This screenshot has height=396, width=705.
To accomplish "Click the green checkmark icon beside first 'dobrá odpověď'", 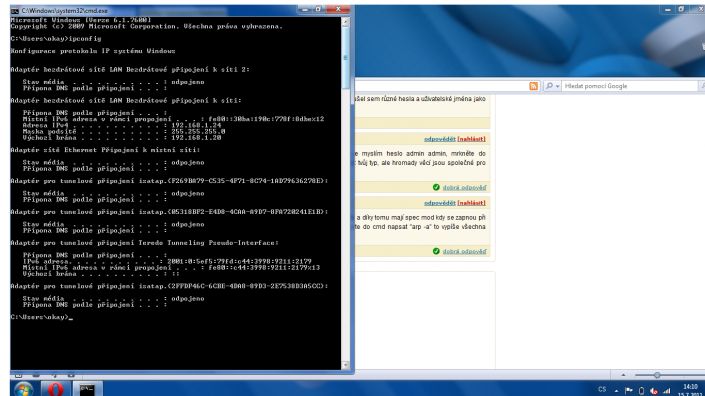I will (x=436, y=187).
